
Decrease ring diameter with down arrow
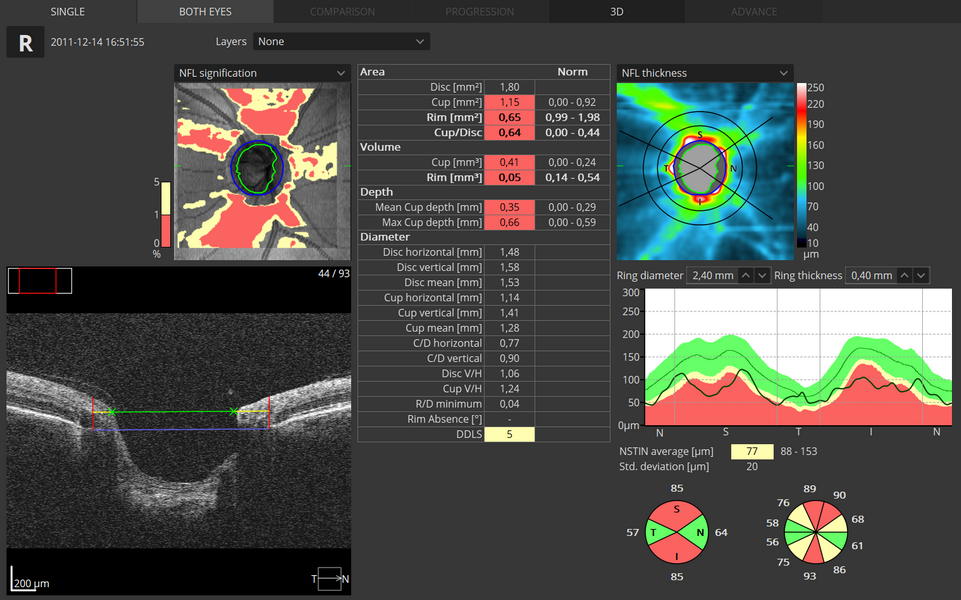[762, 275]
